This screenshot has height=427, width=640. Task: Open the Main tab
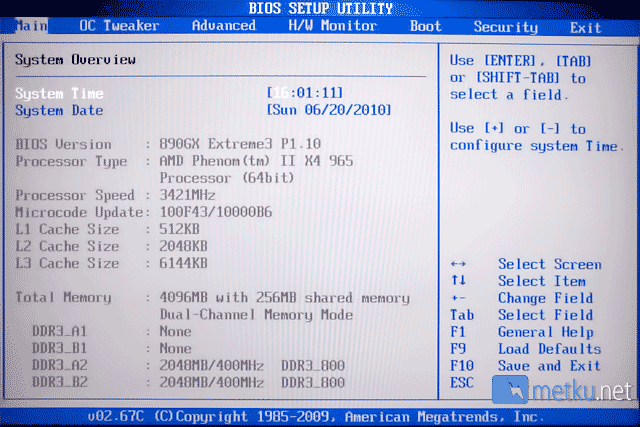click(x=31, y=26)
